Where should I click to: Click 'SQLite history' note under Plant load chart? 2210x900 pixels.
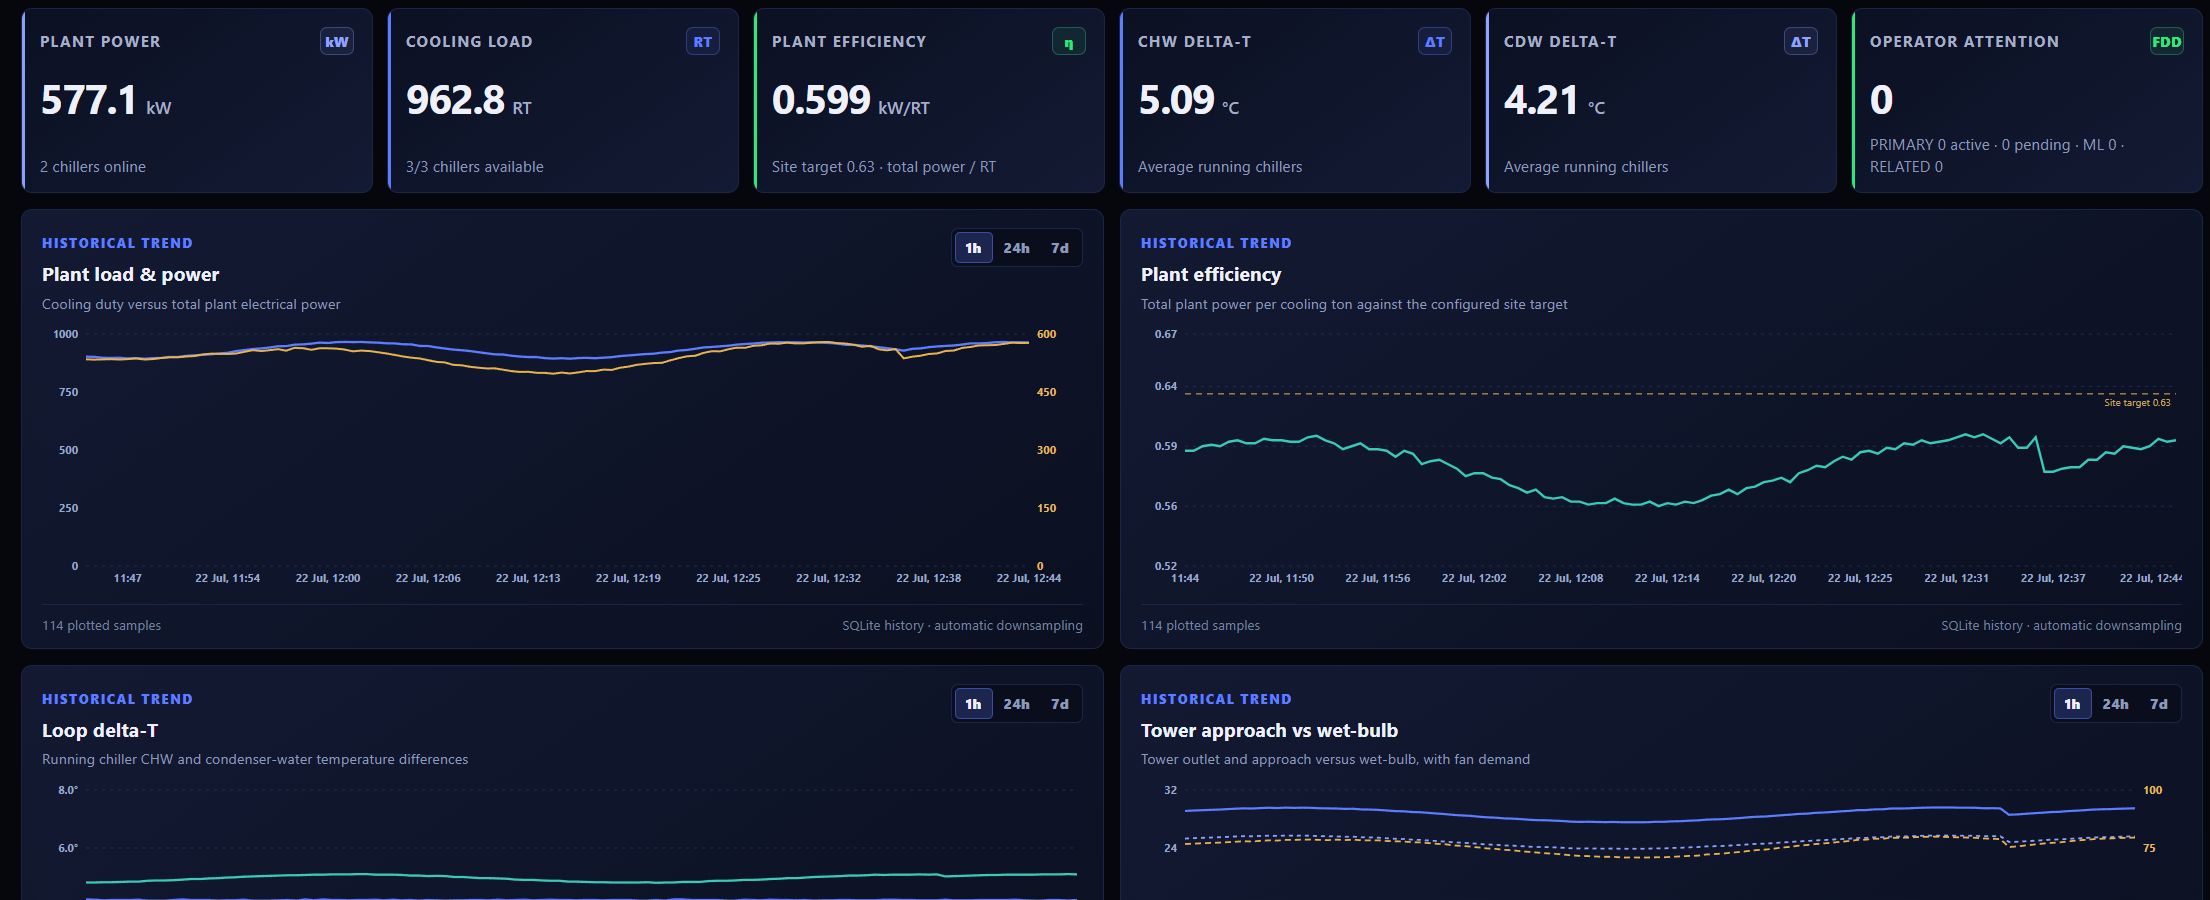tap(962, 626)
